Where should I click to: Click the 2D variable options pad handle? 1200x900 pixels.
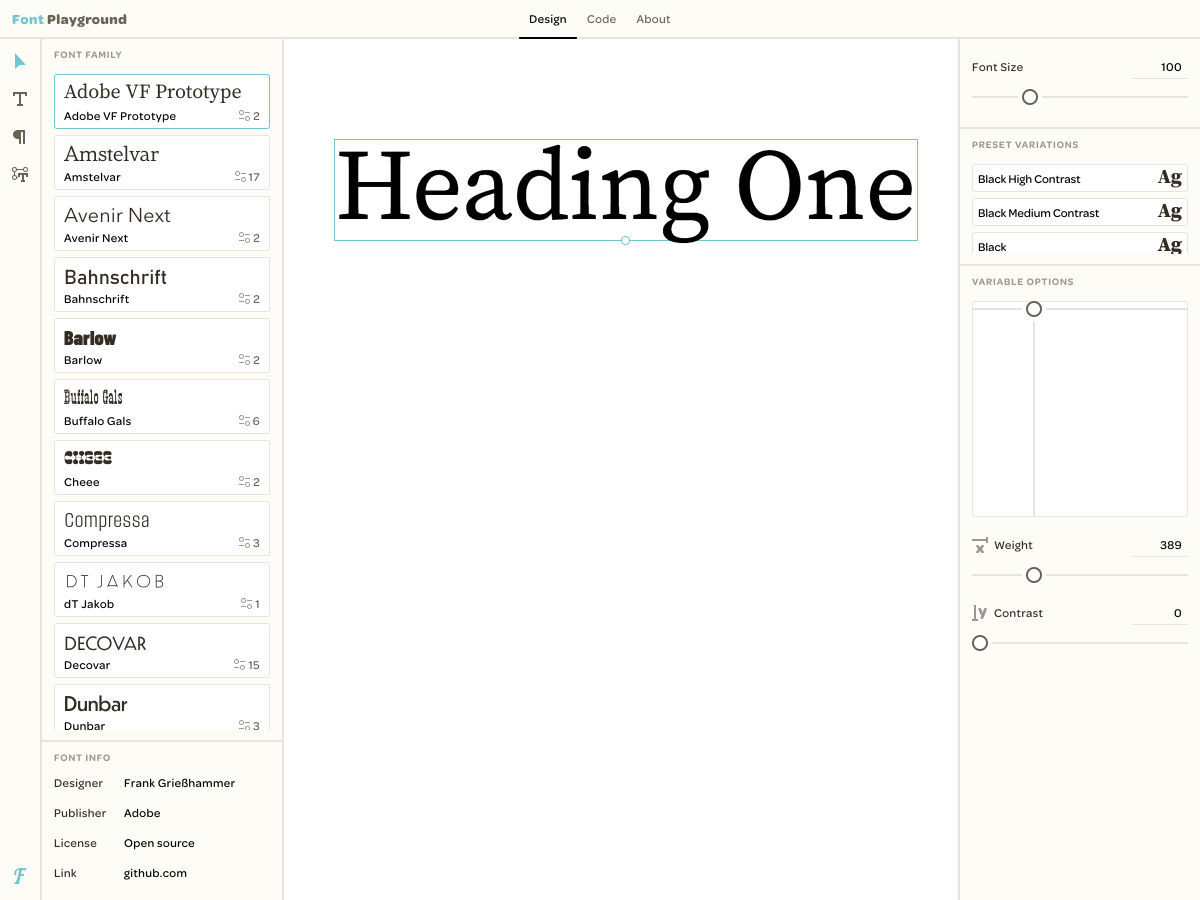pos(1034,309)
